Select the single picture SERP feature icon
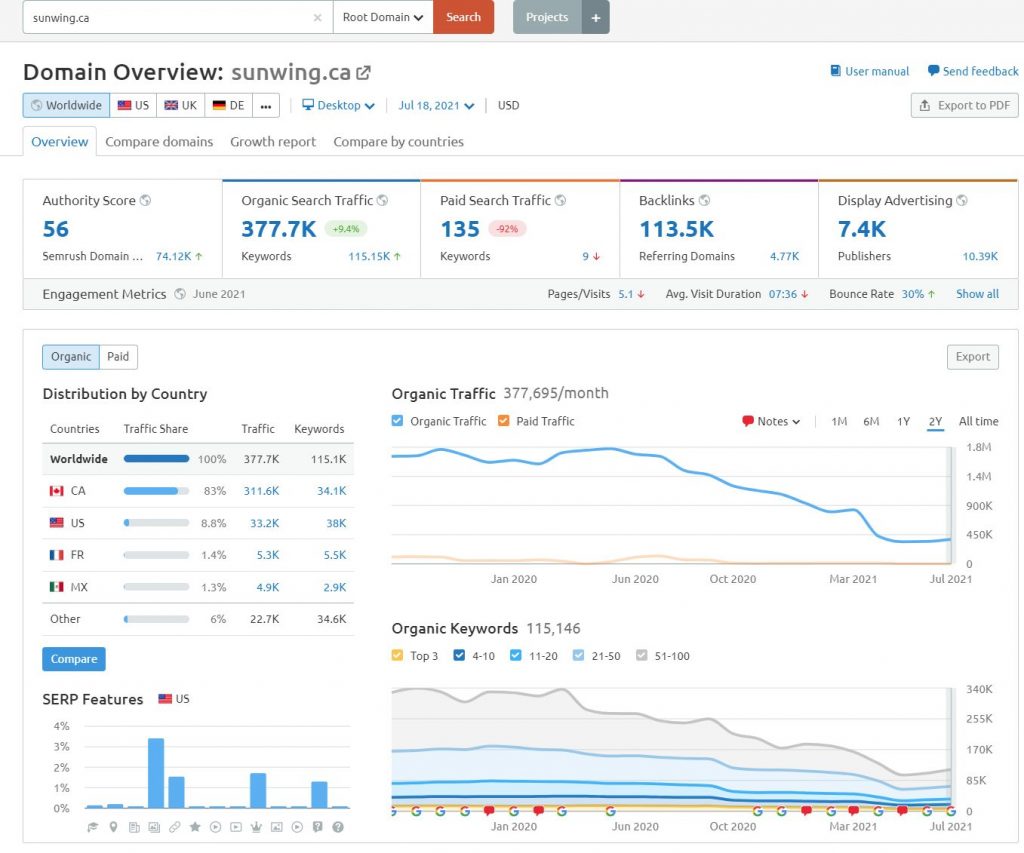 tap(276, 827)
